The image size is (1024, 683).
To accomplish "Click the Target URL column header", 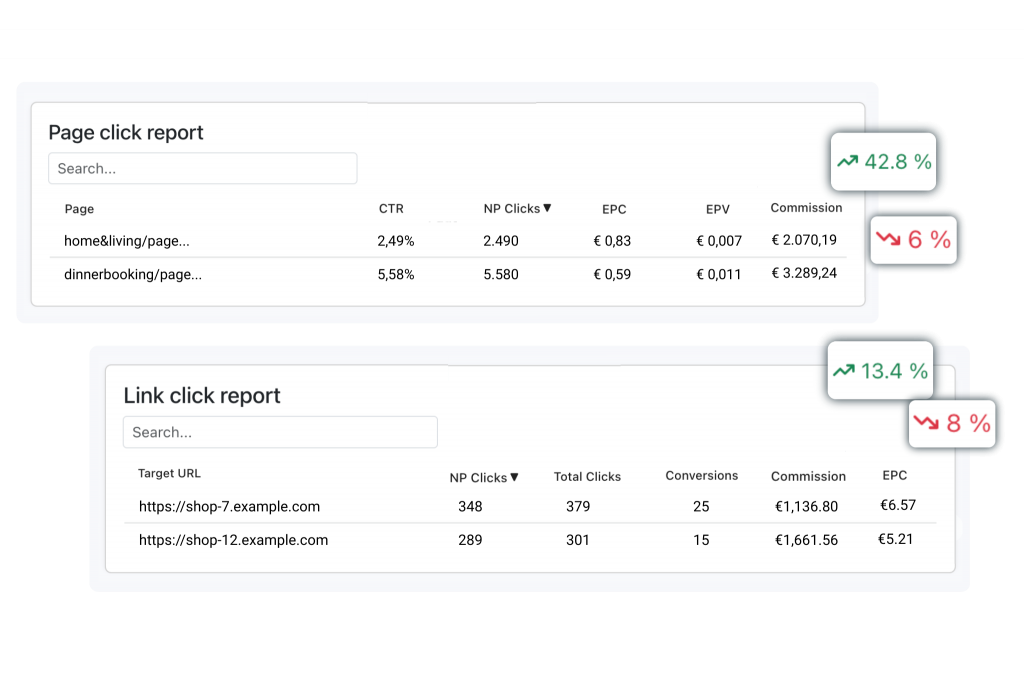I will [169, 474].
